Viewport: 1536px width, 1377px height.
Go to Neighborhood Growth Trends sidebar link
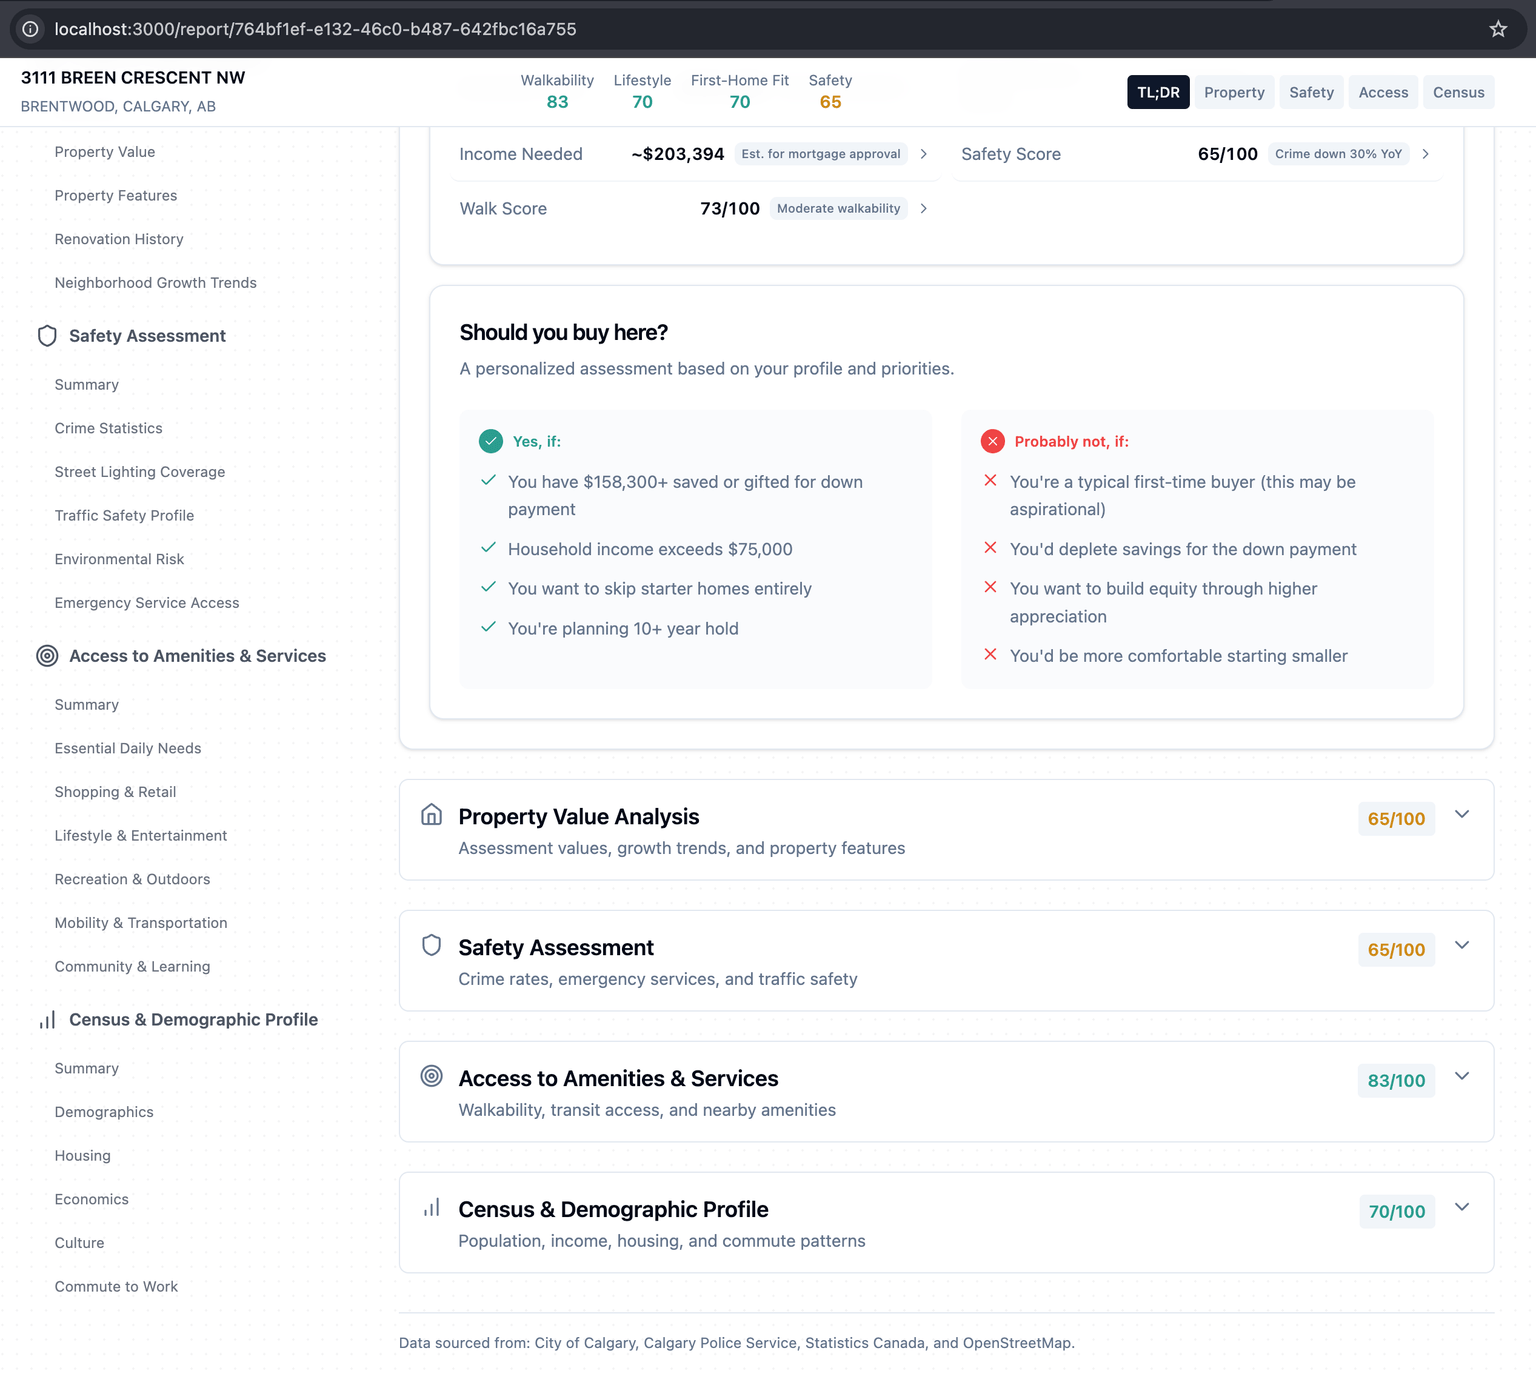pos(155,283)
